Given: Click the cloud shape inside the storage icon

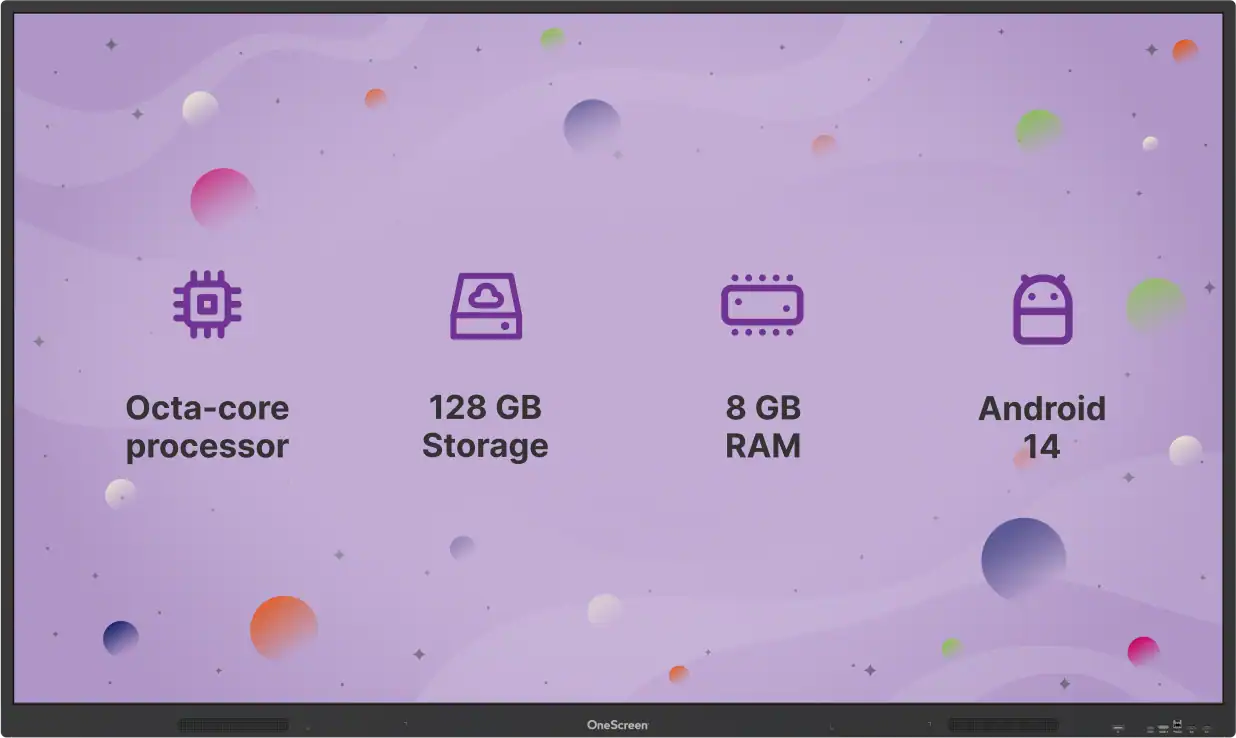Looking at the screenshot, I should (485, 296).
